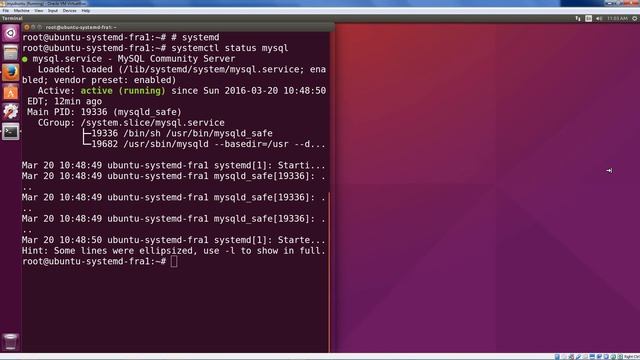Screen dimensions: 640x360
Task: Open the VirtualBox Machine menu
Action: (x=22, y=11)
